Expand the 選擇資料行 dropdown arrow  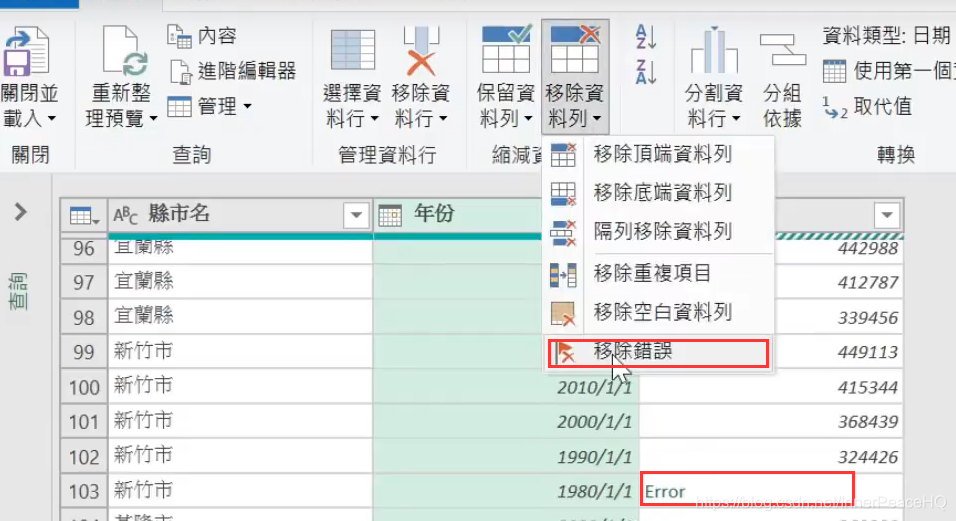[374, 118]
